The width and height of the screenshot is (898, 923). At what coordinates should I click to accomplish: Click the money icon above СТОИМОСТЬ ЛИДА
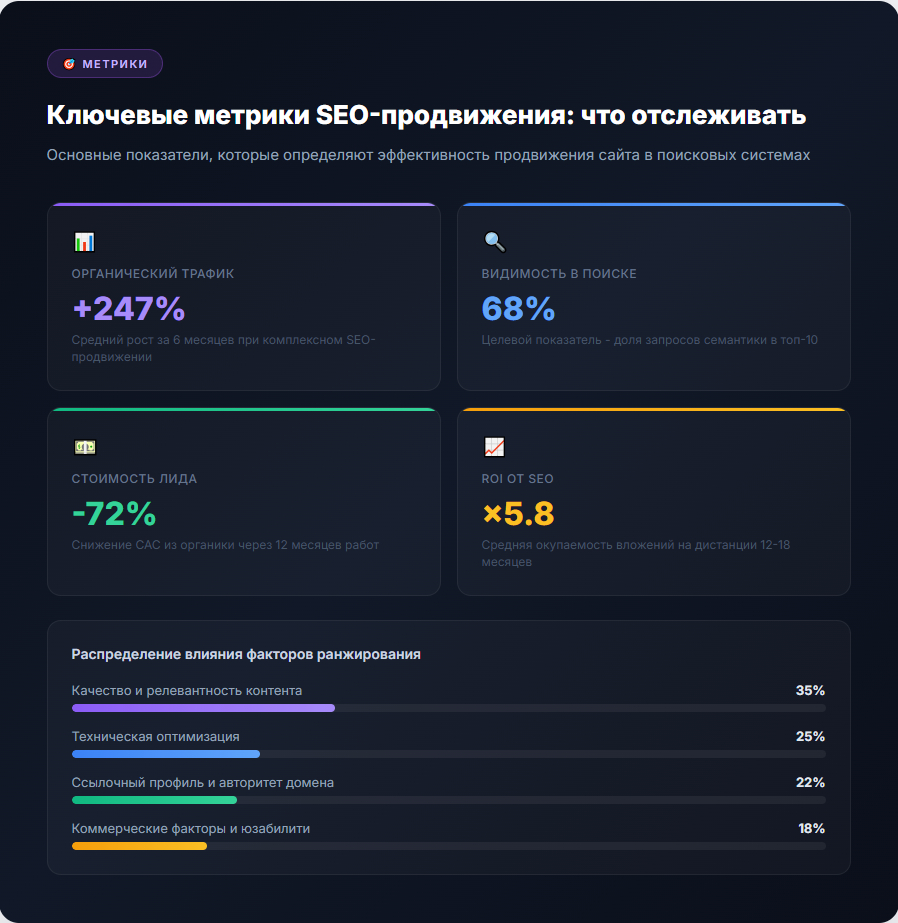click(84, 447)
